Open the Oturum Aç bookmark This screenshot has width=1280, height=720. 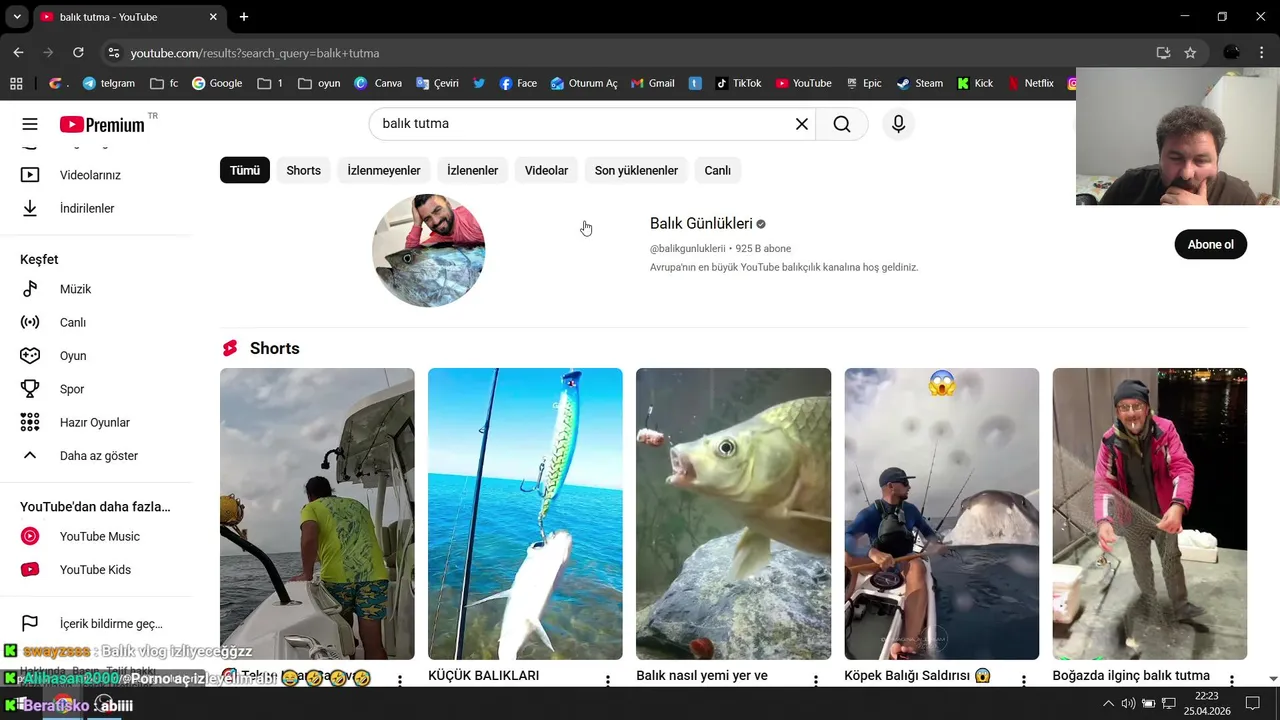point(584,83)
